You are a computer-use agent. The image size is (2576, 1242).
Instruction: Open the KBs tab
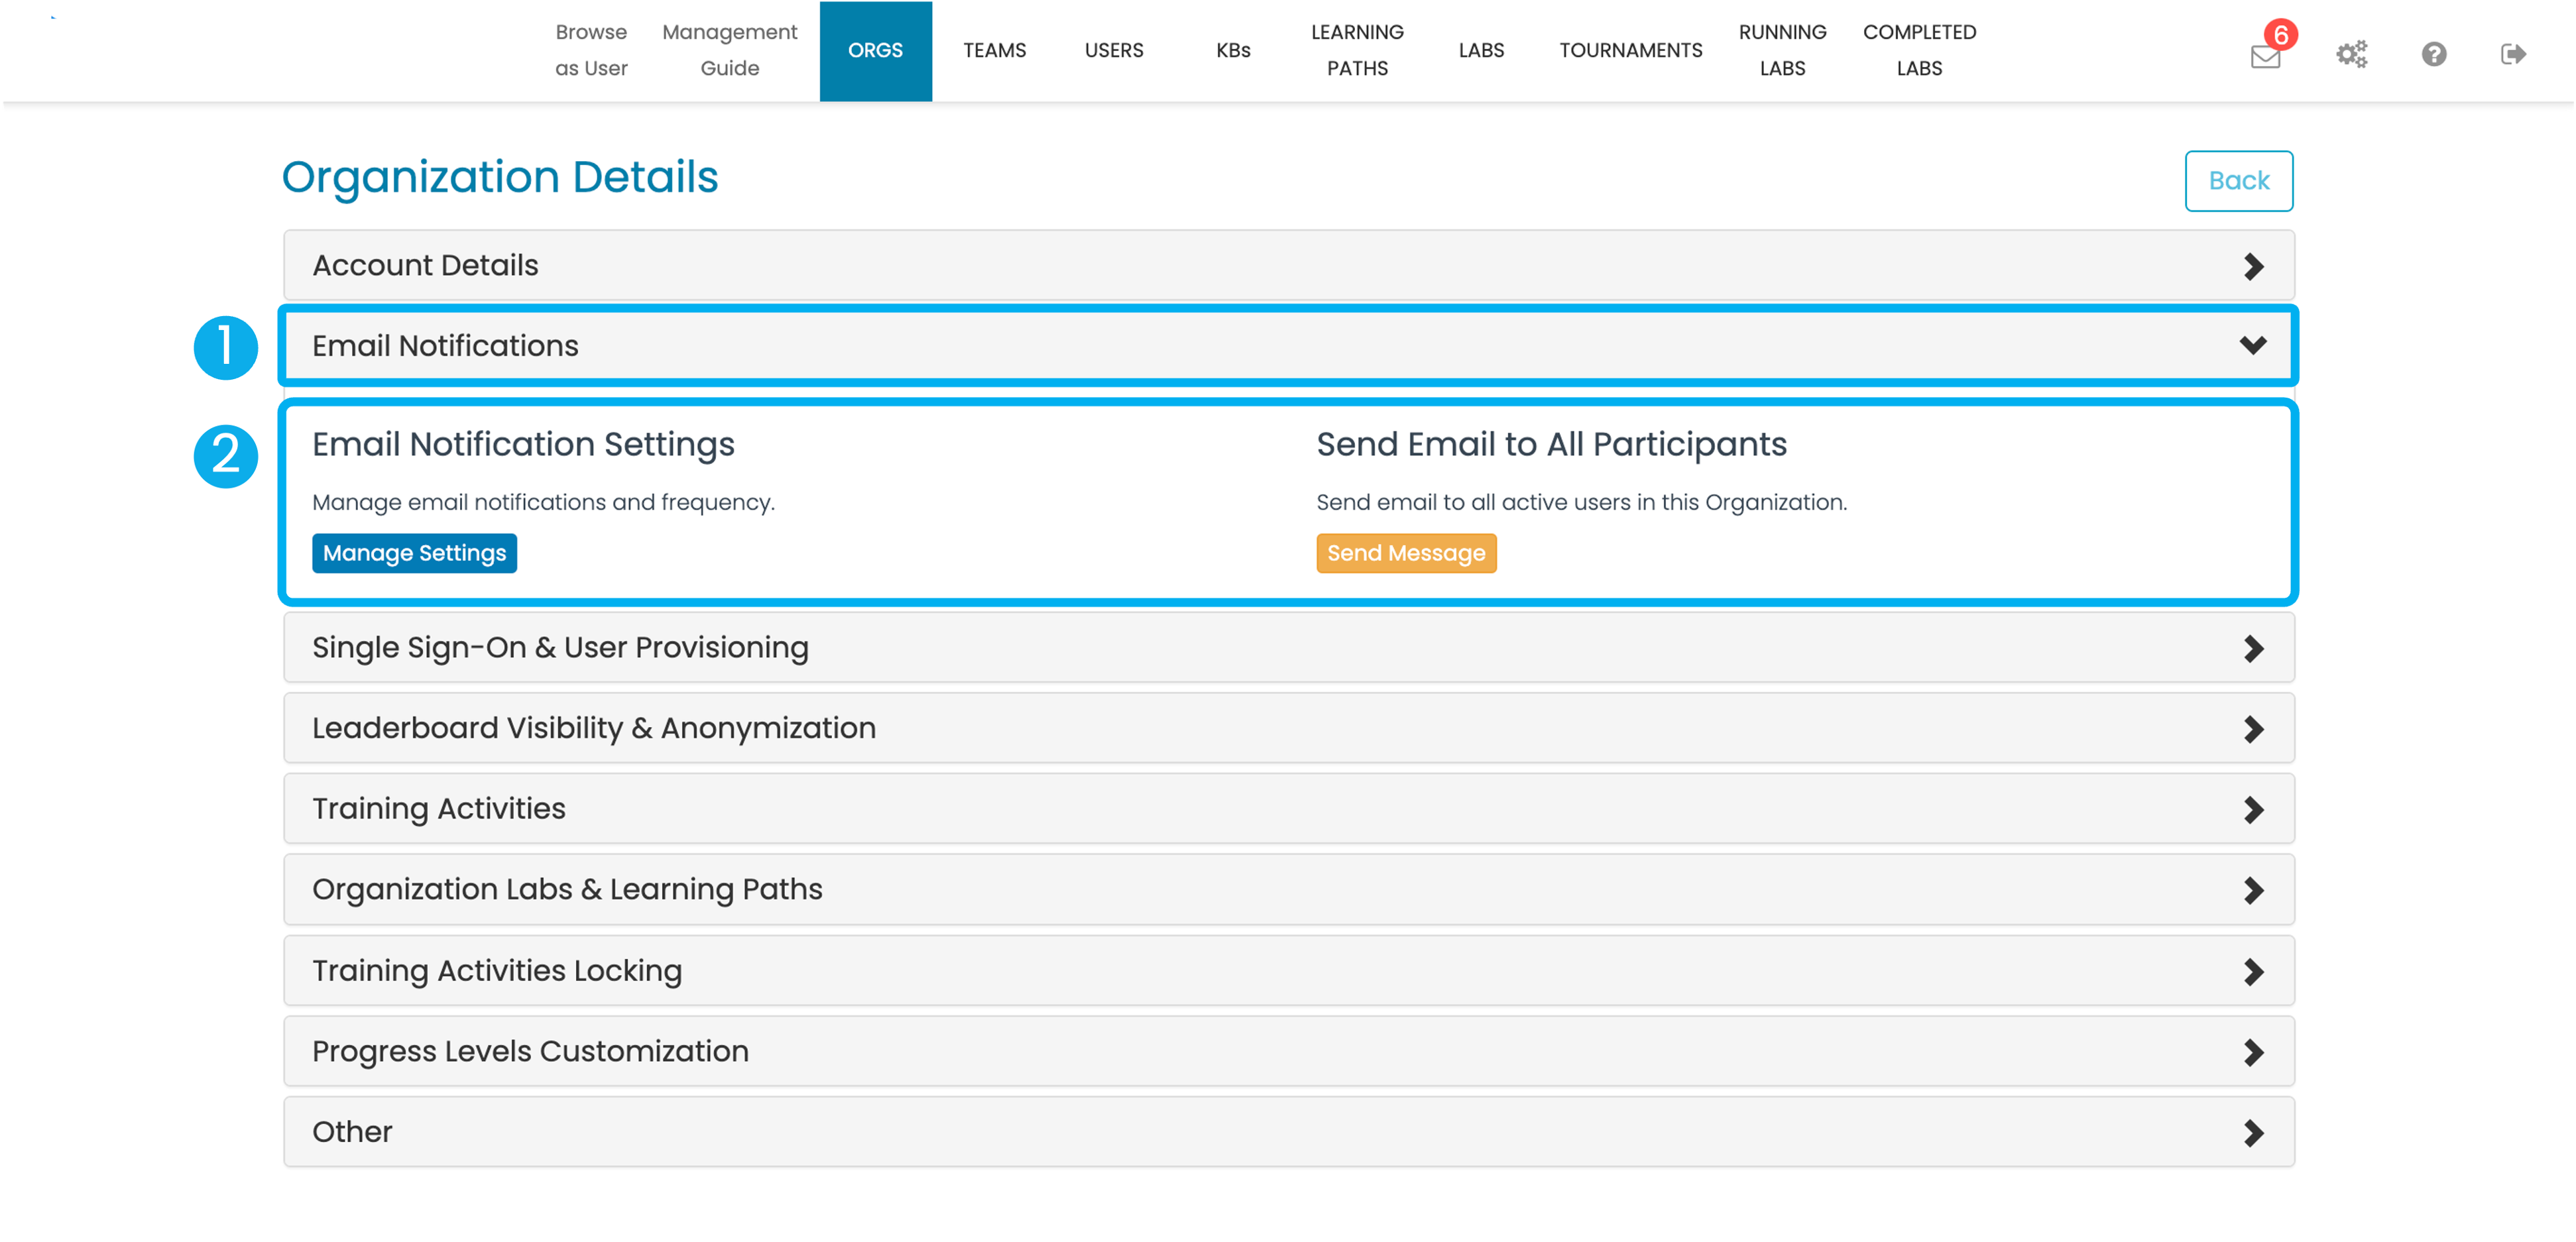pos(1233,51)
